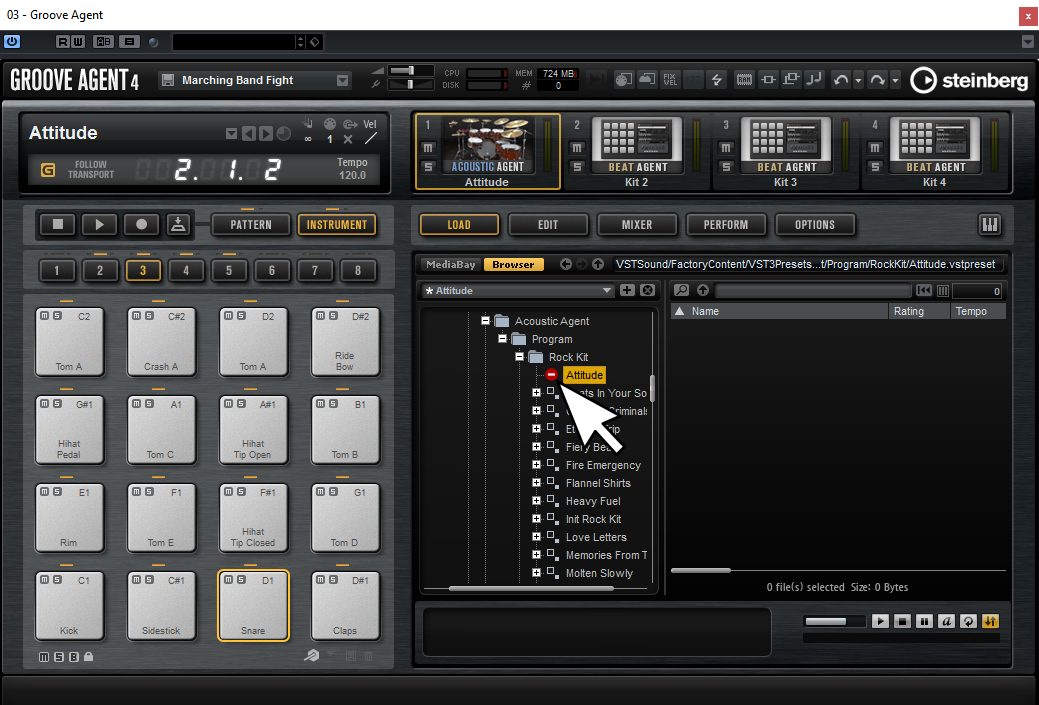Open the OPTIONS tab
The height and width of the screenshot is (705, 1039).
pyautogui.click(x=815, y=225)
